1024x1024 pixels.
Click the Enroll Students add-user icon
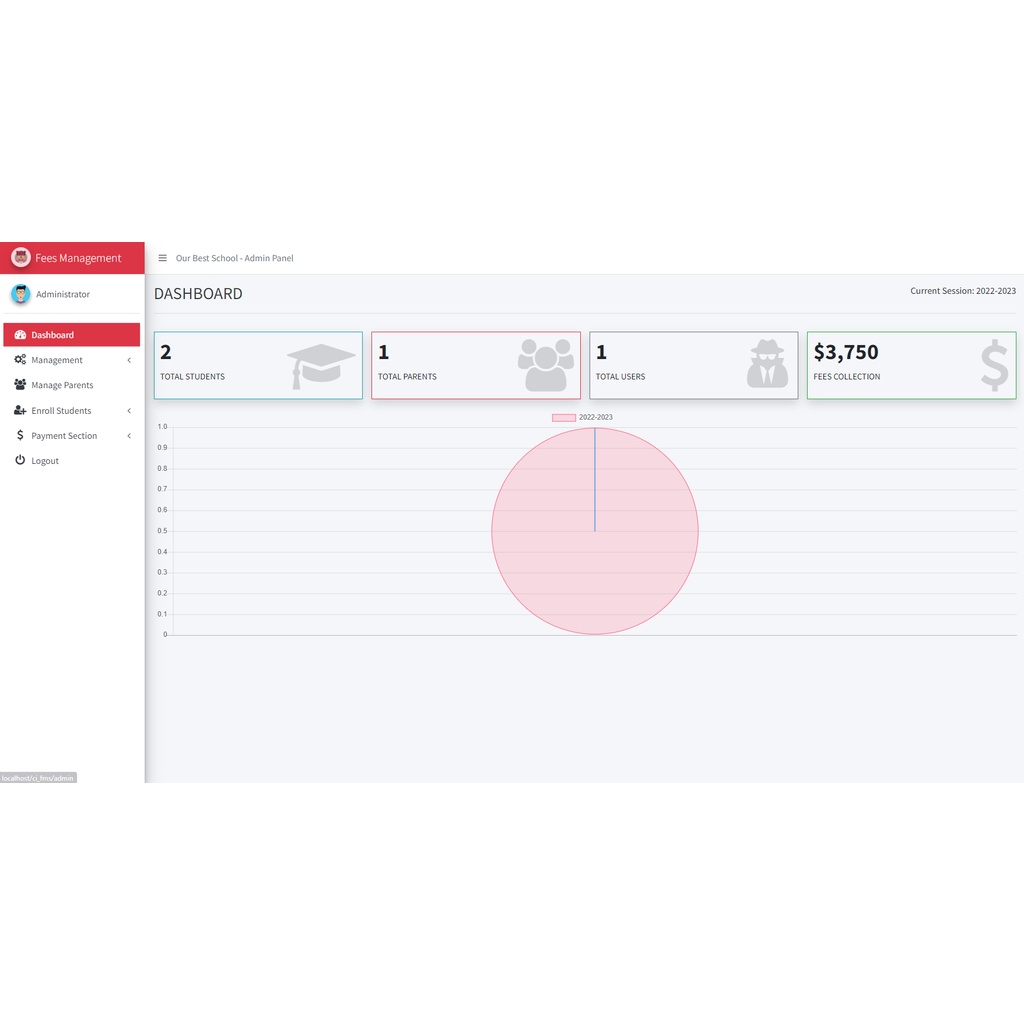click(21, 410)
